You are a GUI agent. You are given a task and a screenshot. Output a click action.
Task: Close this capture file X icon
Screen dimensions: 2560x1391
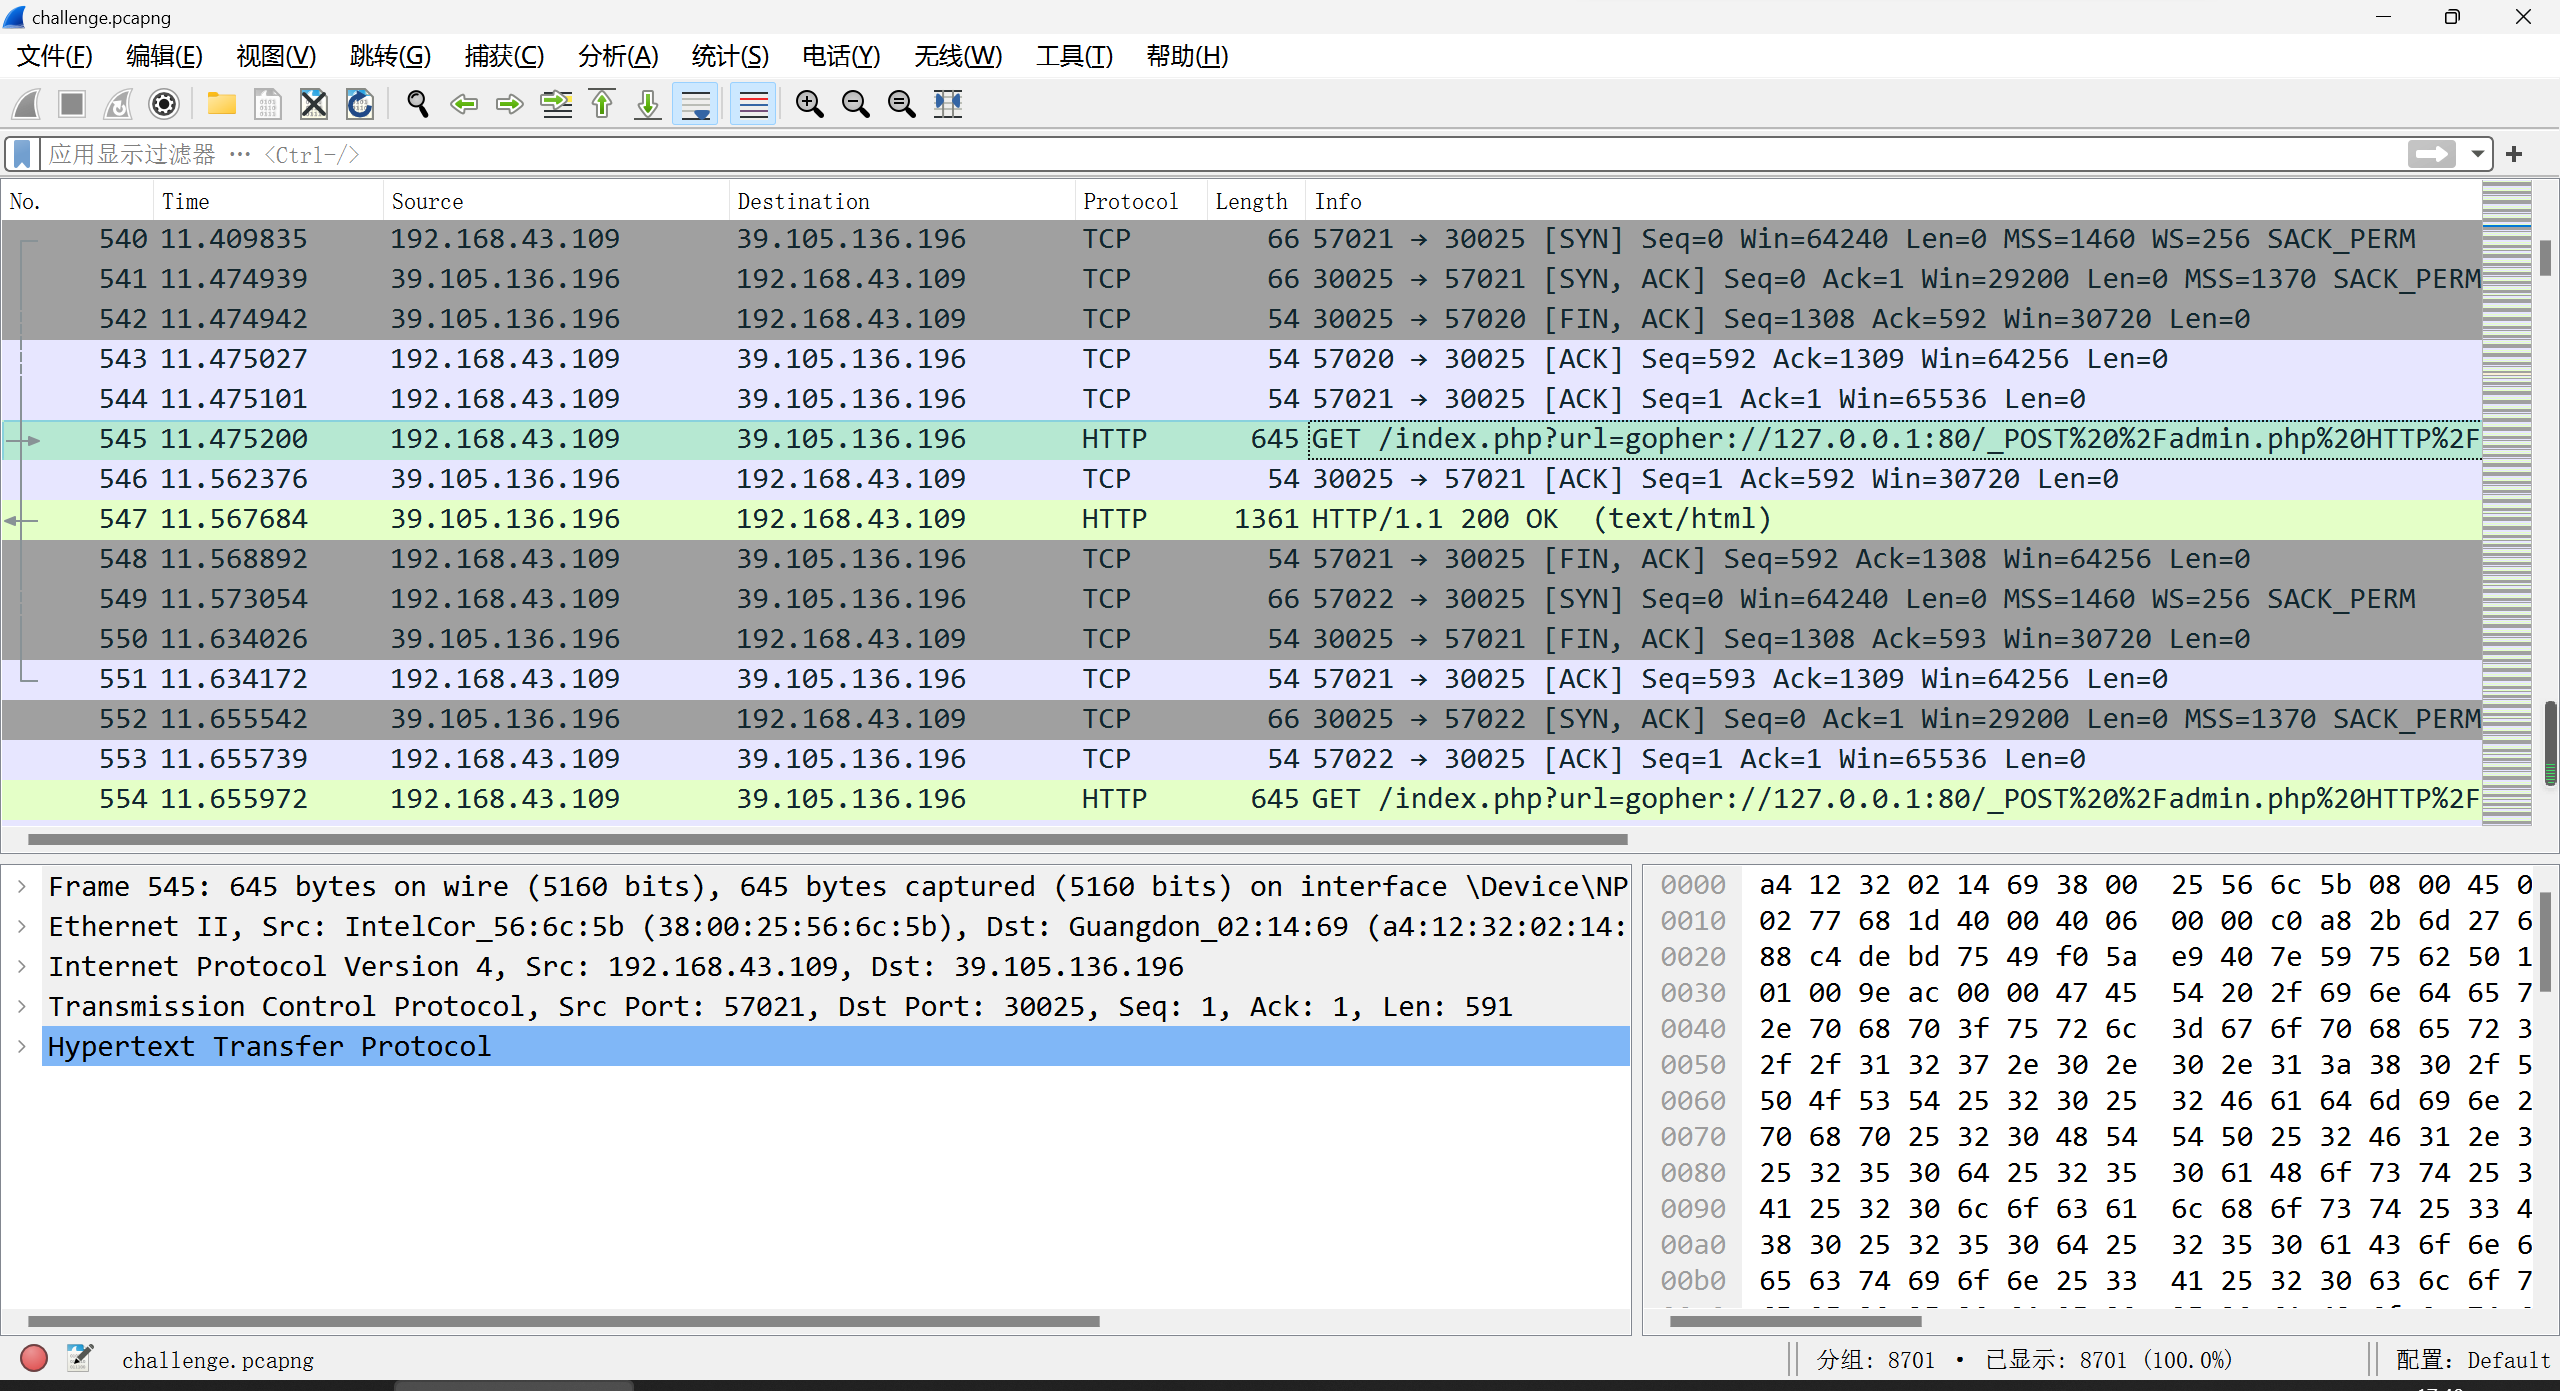click(314, 104)
